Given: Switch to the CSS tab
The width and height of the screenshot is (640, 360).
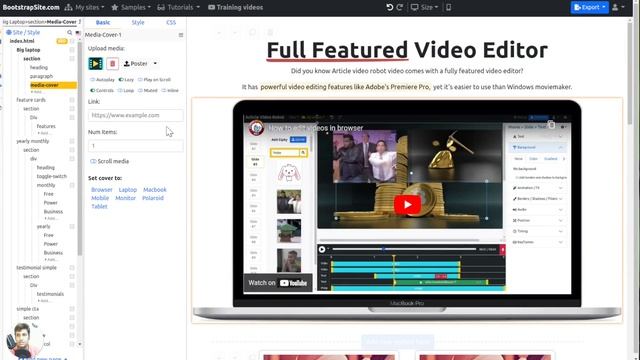Looking at the screenshot, I should 171,22.
